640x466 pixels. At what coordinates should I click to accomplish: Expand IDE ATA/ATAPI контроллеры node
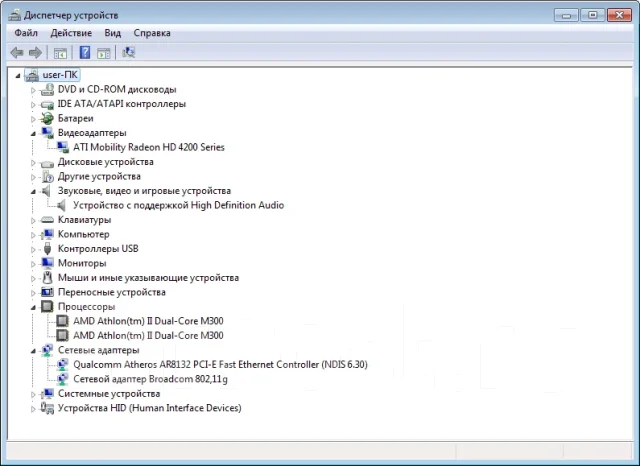tap(33, 105)
